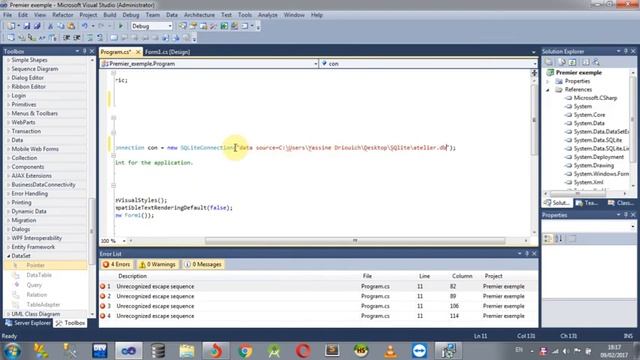Open Visual Studio in Windows taskbar
The width and height of the screenshot is (640, 360).
coord(129,351)
